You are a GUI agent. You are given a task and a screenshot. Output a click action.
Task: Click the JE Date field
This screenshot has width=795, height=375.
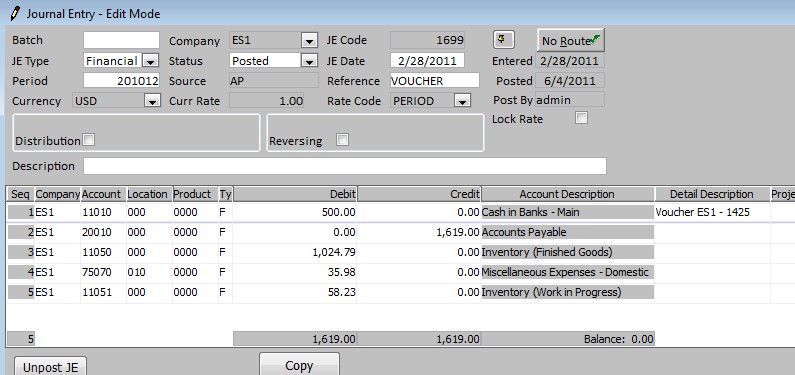pyautogui.click(x=427, y=61)
